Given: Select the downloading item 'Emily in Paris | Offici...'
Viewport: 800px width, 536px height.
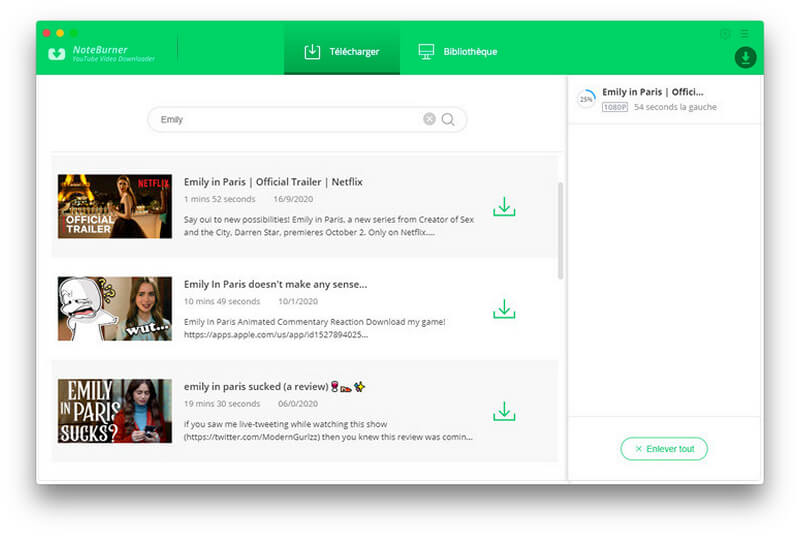Looking at the screenshot, I should pyautogui.click(x=653, y=92).
